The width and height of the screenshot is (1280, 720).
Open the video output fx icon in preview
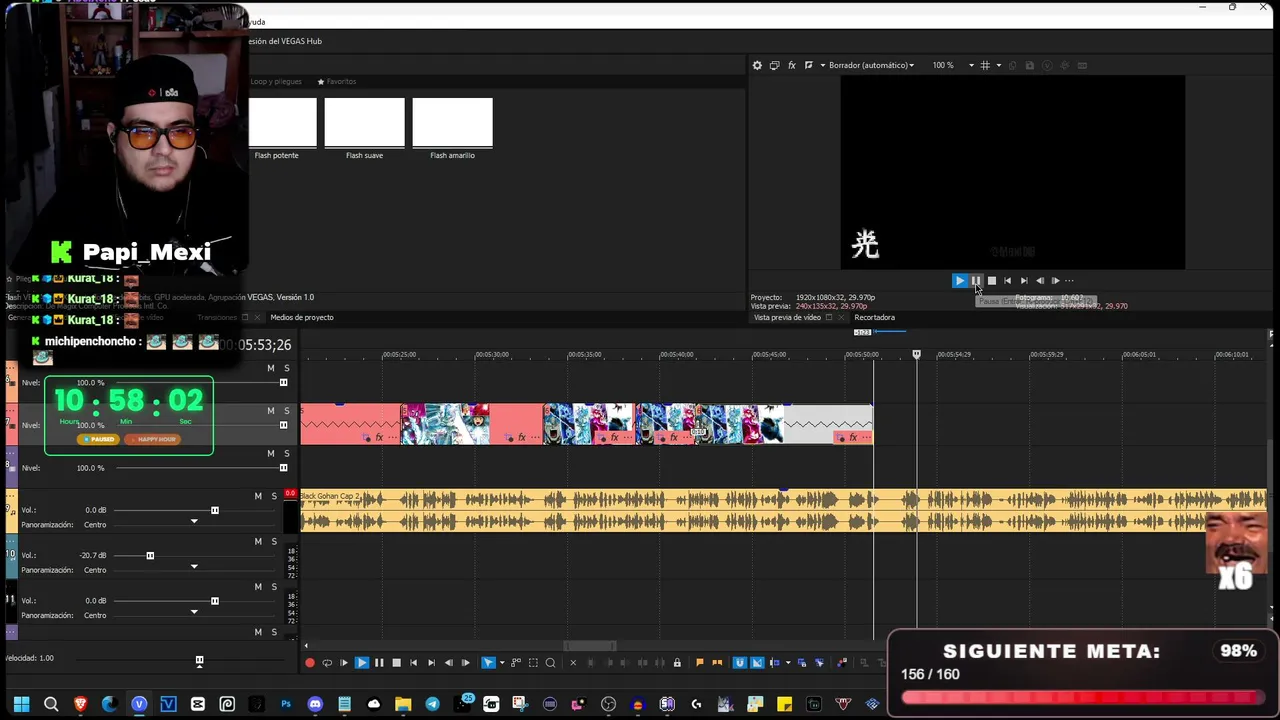pyautogui.click(x=791, y=65)
